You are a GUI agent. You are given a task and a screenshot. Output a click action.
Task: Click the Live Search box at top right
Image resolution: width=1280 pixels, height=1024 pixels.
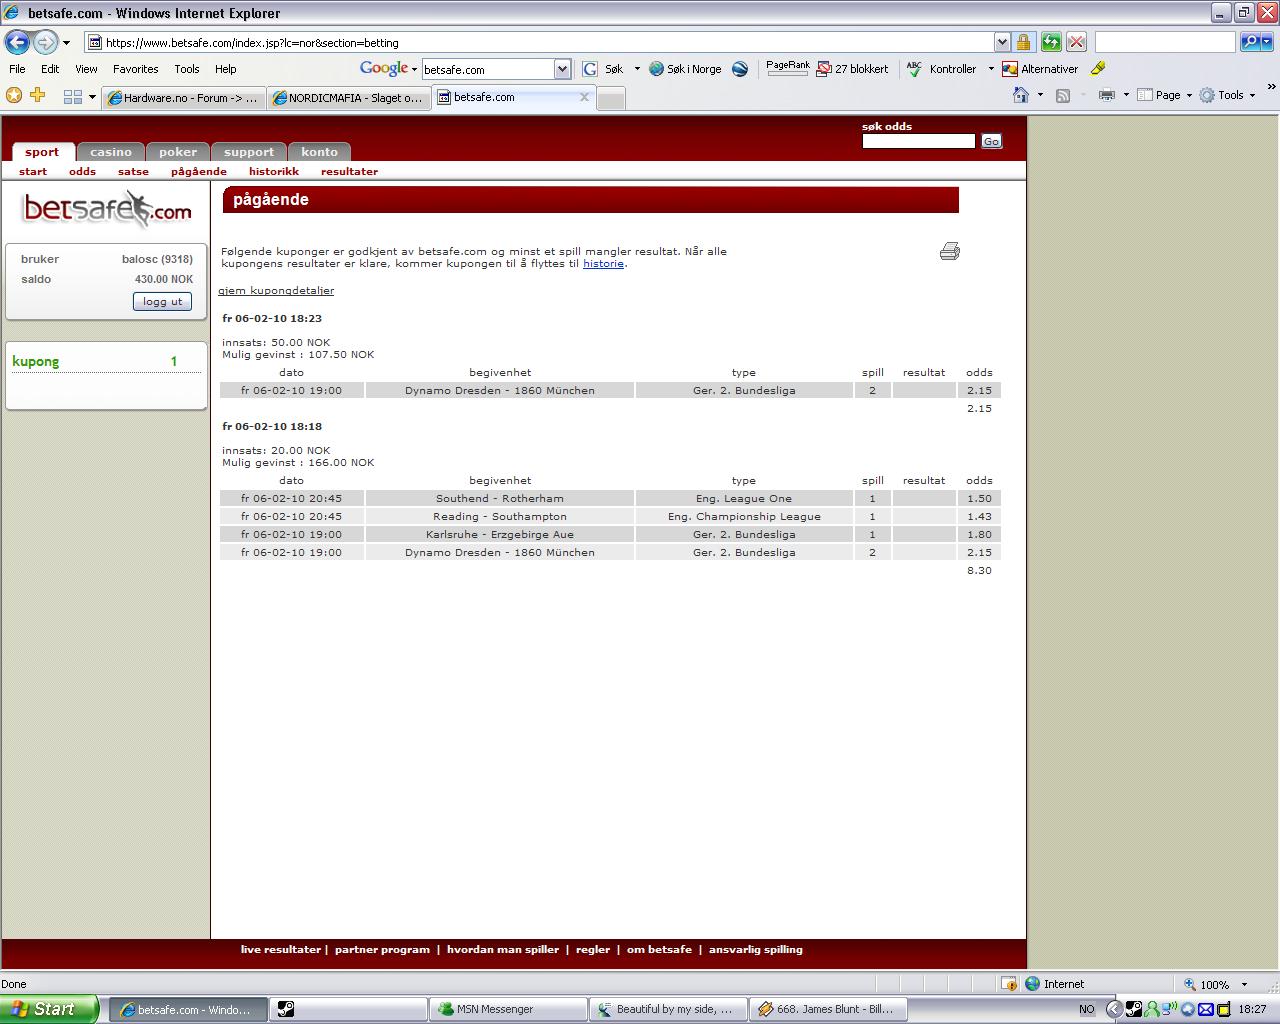[x=1165, y=42]
